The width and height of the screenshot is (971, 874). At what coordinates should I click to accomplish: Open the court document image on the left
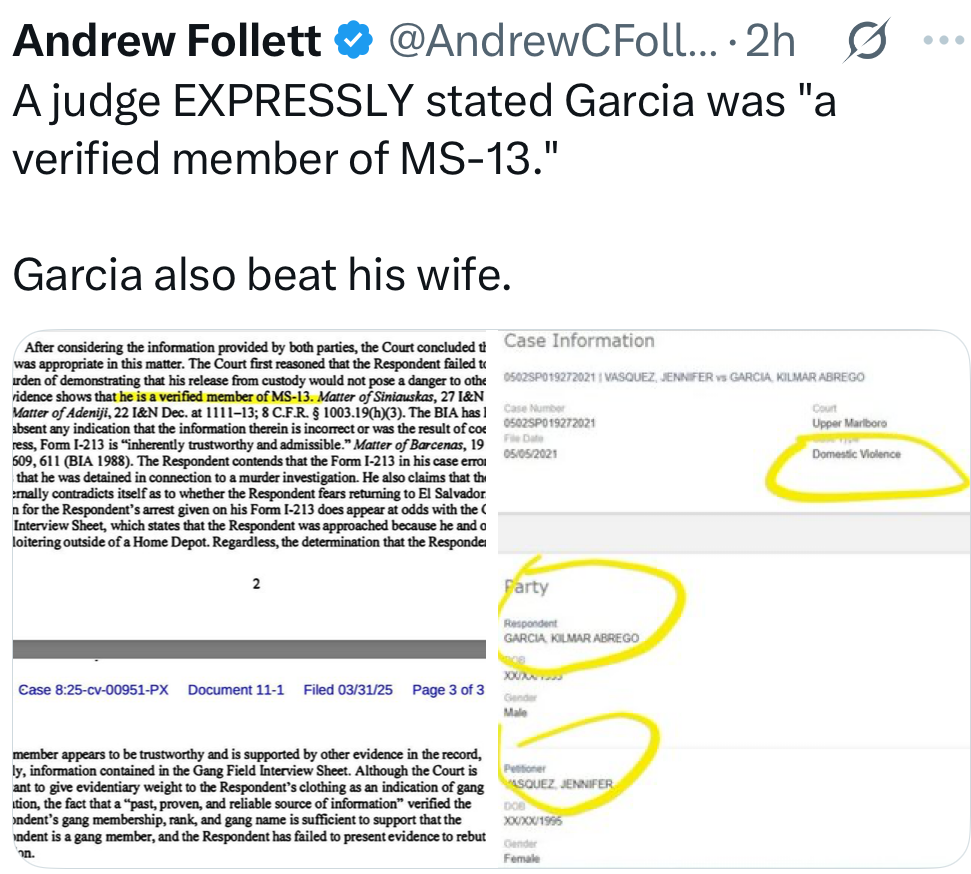pyautogui.click(x=250, y=598)
